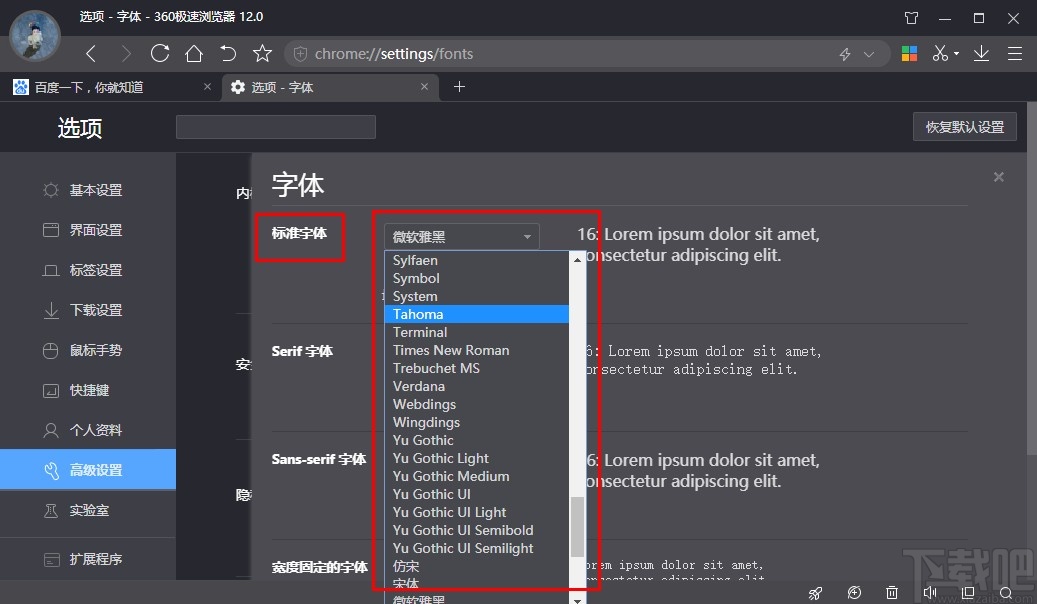Viewport: 1037px width, 604px height.
Task: Click the clock restore status bar icon
Action: pyautogui.click(x=854, y=593)
